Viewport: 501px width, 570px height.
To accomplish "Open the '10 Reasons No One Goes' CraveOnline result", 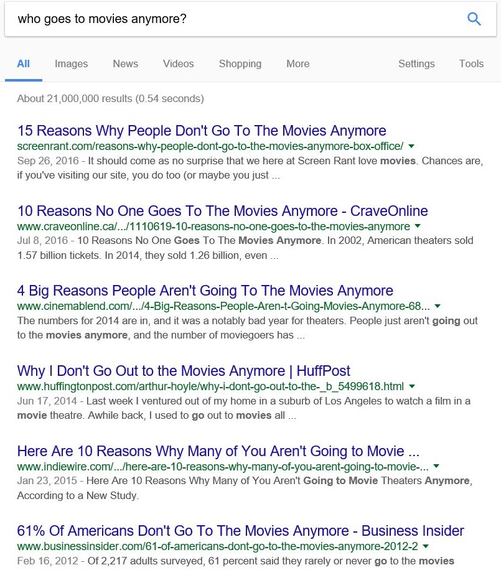I will 223,211.
